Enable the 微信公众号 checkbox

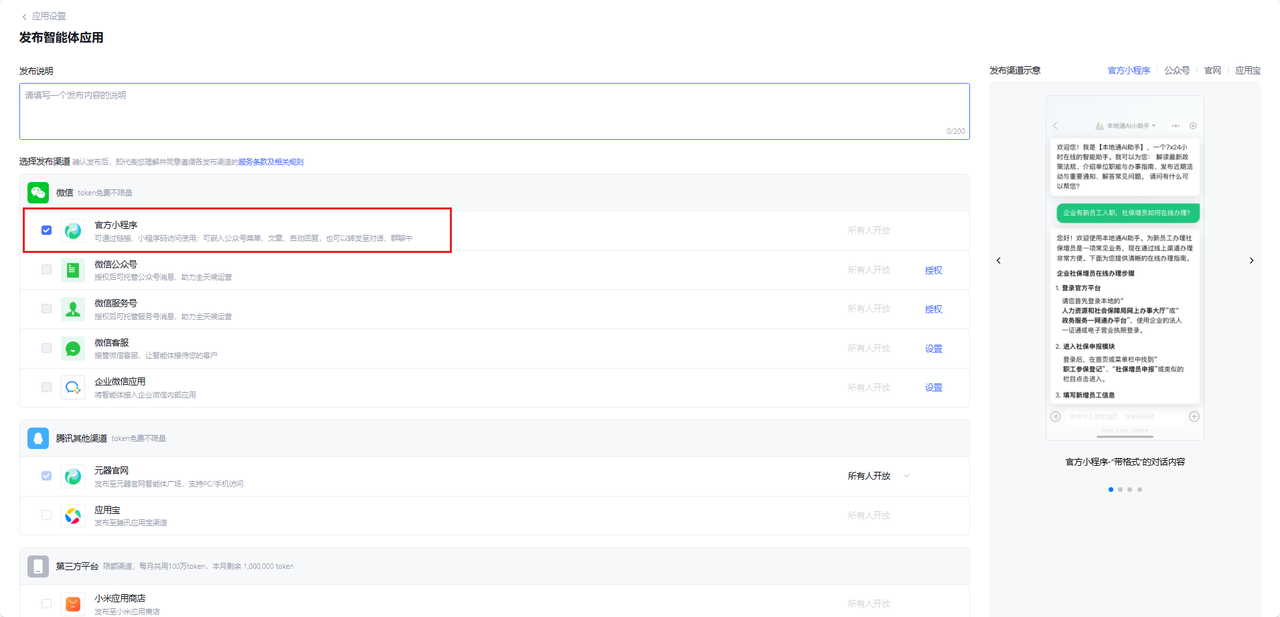click(47, 270)
